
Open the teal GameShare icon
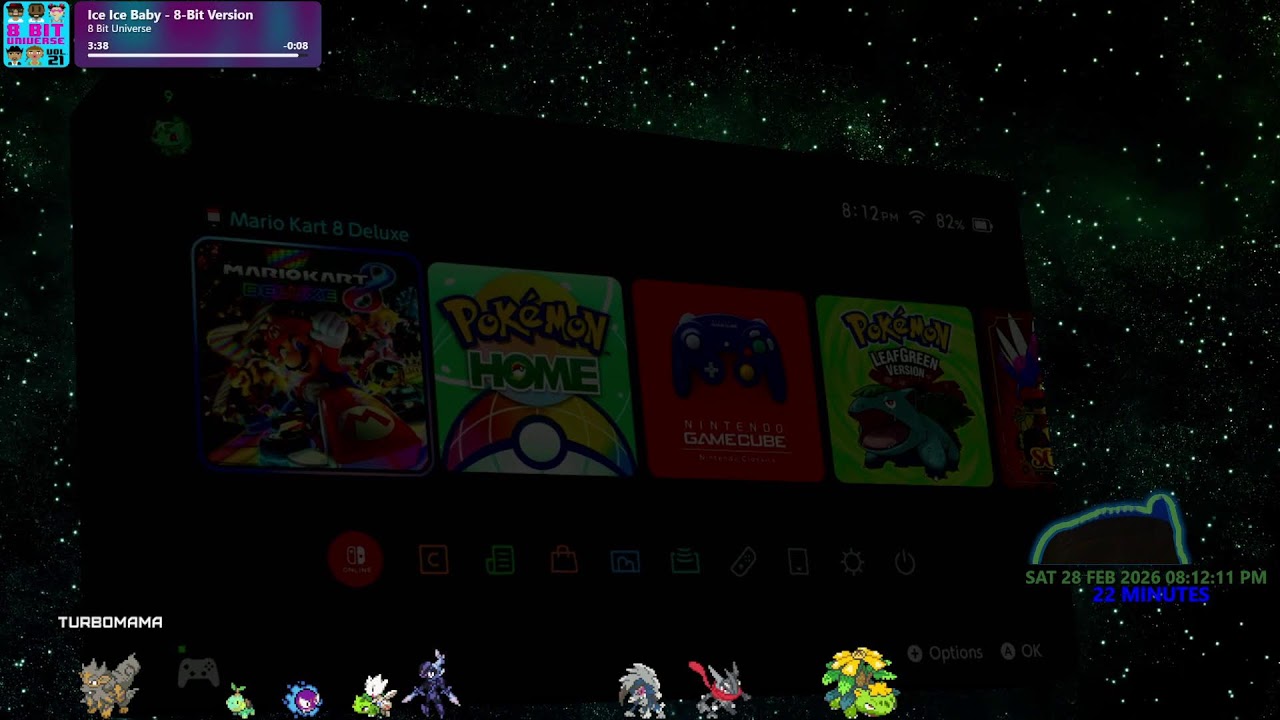[685, 562]
